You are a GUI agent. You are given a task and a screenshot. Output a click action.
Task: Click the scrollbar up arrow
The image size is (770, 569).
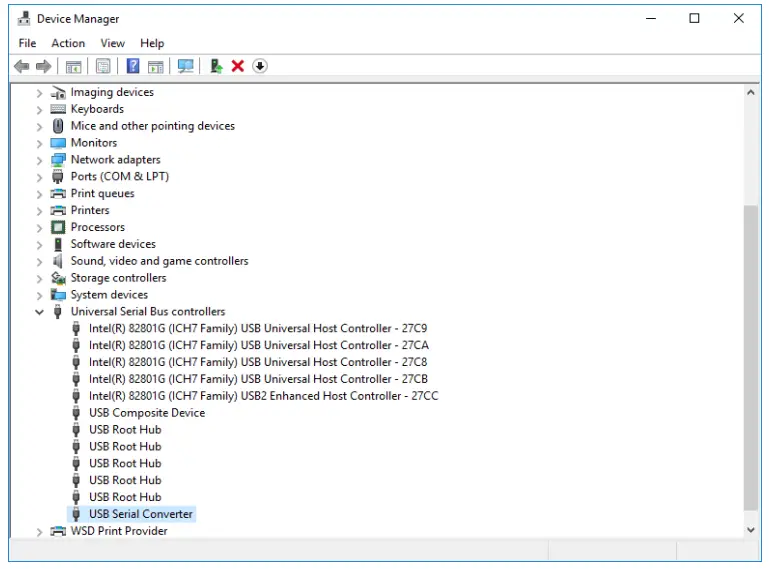point(750,92)
